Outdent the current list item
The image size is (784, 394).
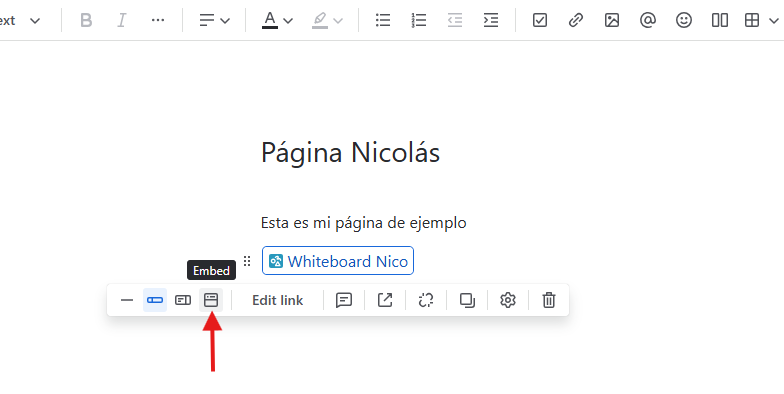[x=454, y=20]
